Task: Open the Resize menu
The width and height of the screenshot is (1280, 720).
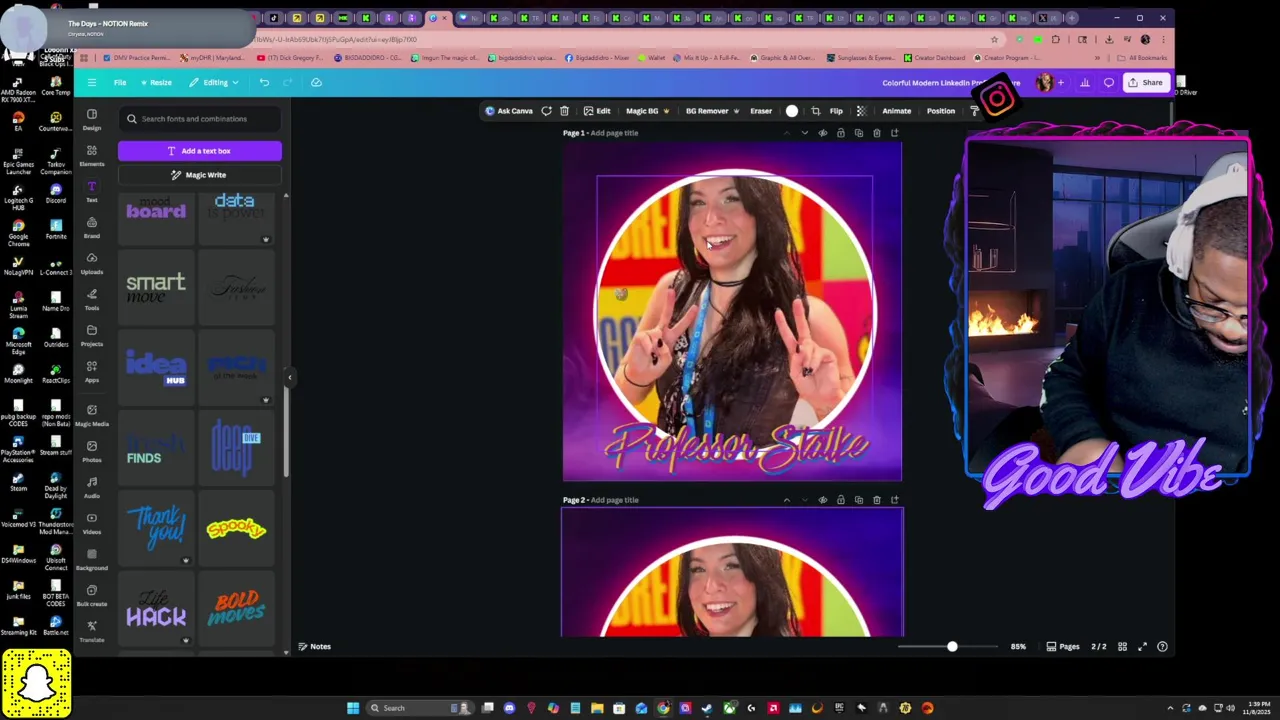Action: point(157,82)
